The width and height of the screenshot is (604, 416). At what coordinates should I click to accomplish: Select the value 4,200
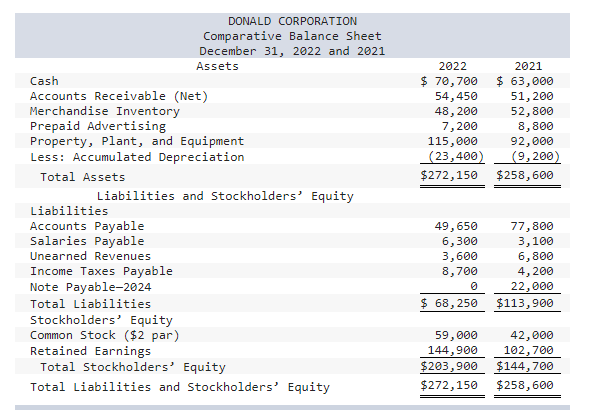coord(535,271)
